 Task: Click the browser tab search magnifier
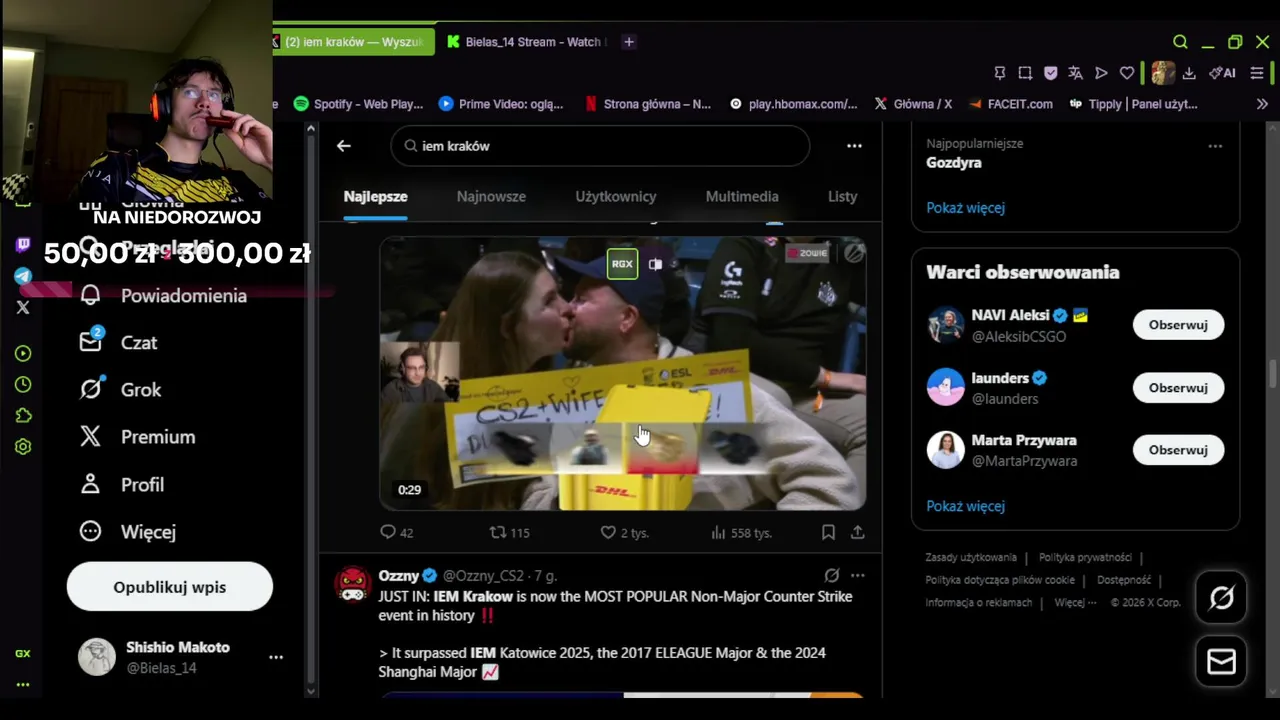pyautogui.click(x=1180, y=42)
